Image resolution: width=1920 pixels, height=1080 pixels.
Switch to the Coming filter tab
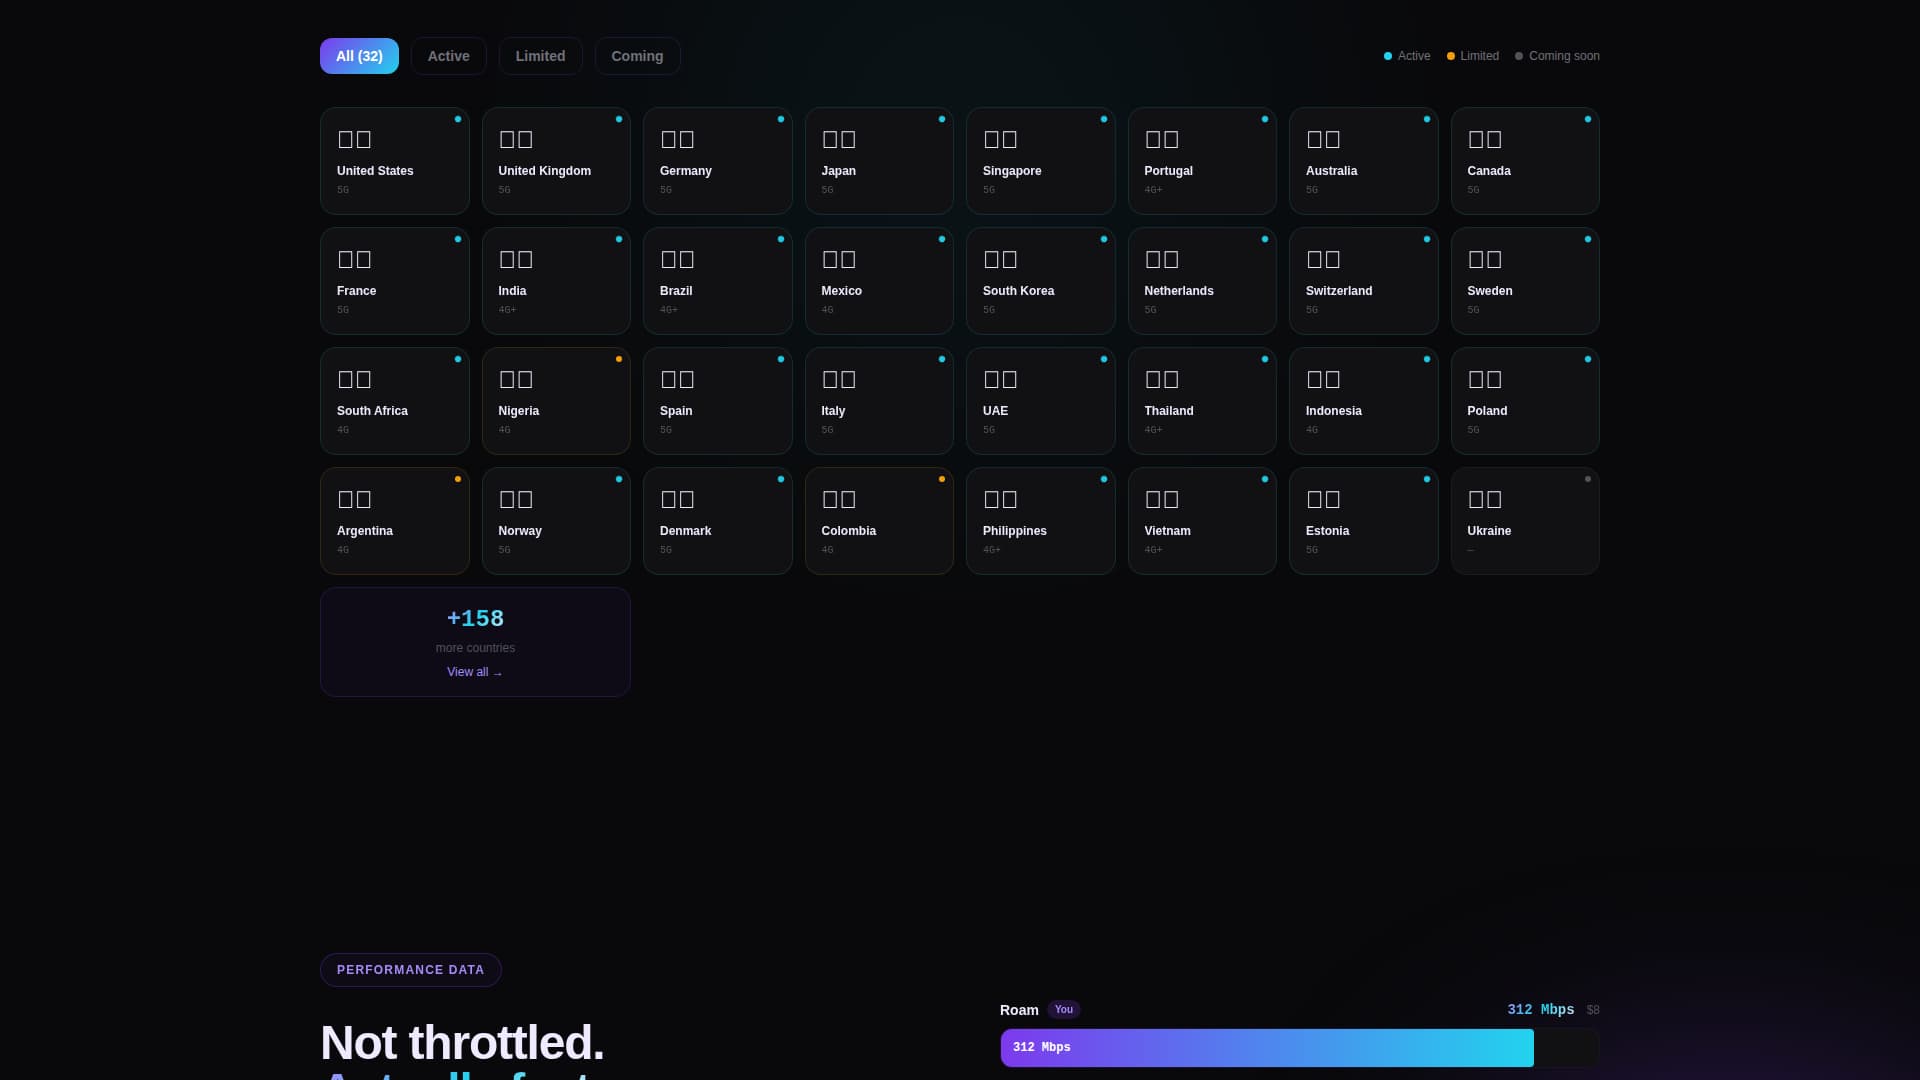click(637, 56)
